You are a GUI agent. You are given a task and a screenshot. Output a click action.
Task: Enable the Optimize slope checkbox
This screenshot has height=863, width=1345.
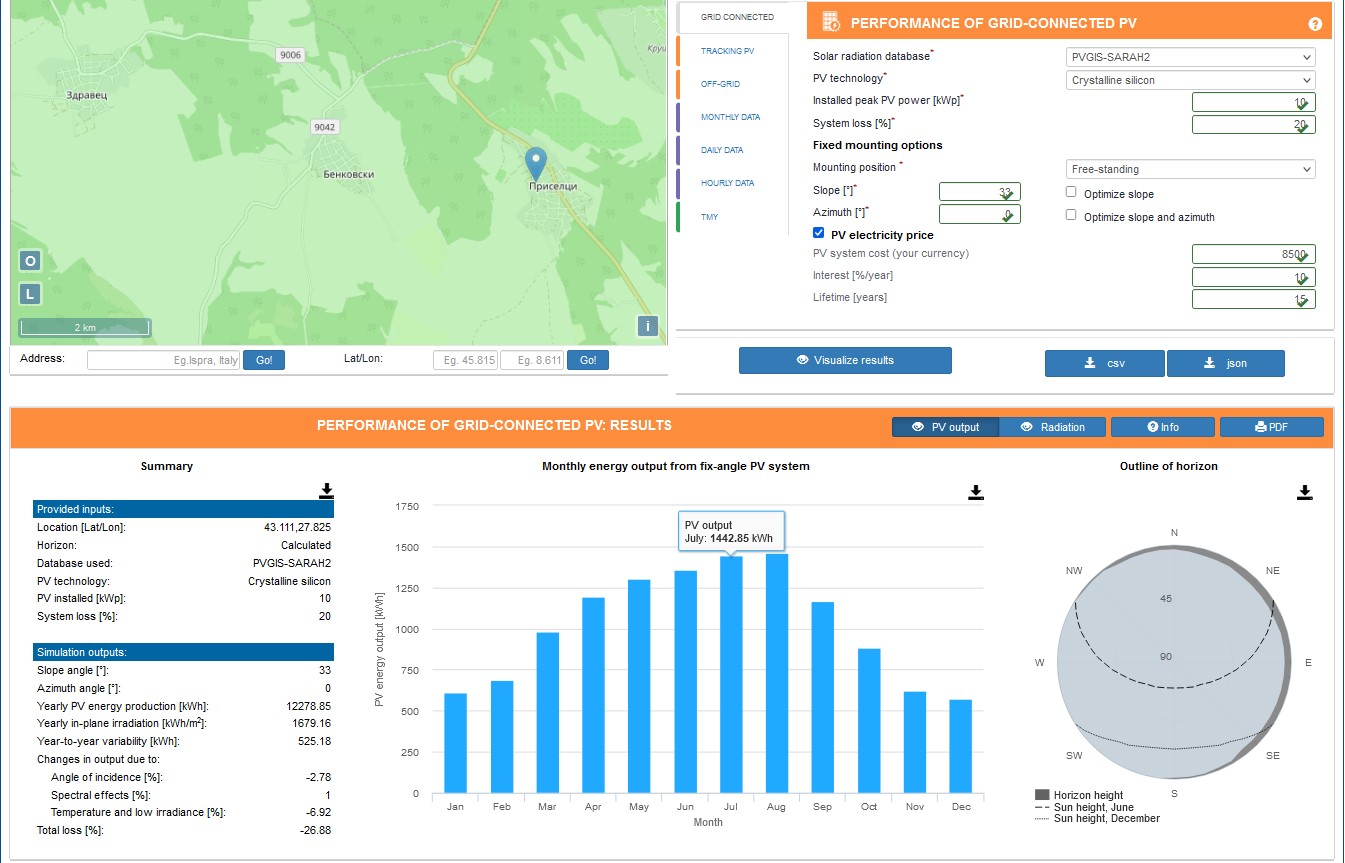(1071, 192)
